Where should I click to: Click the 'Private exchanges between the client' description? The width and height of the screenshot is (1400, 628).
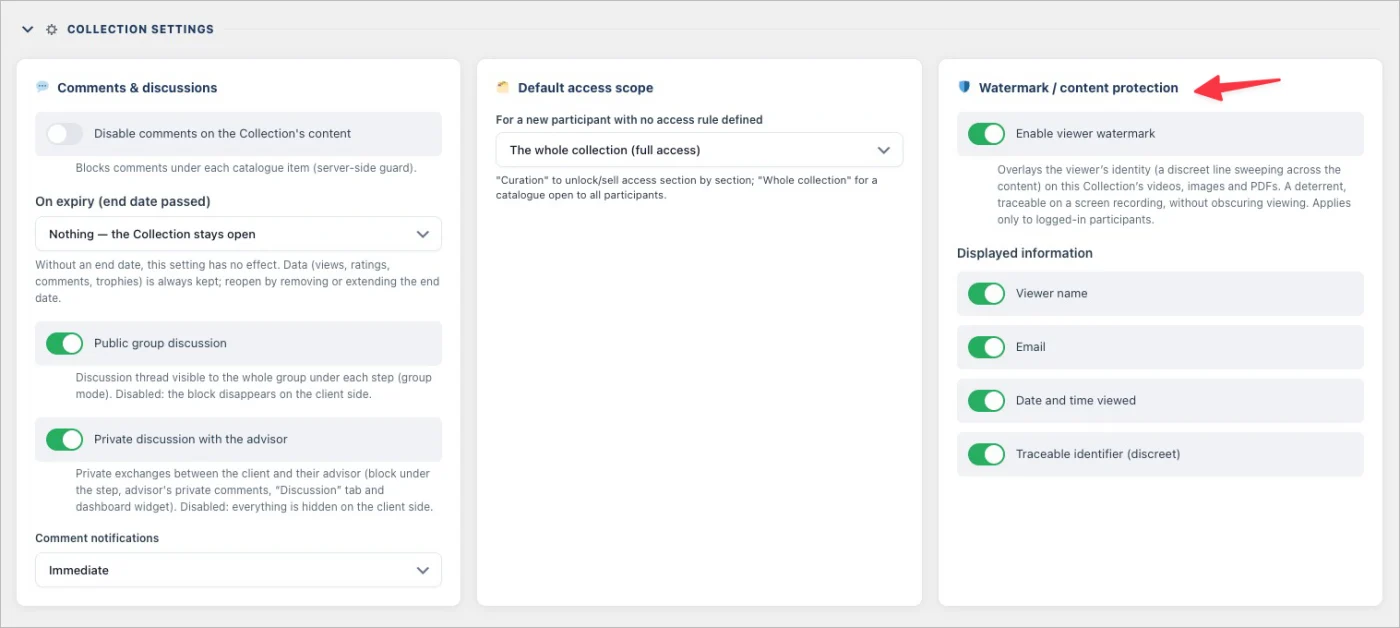click(x=254, y=490)
